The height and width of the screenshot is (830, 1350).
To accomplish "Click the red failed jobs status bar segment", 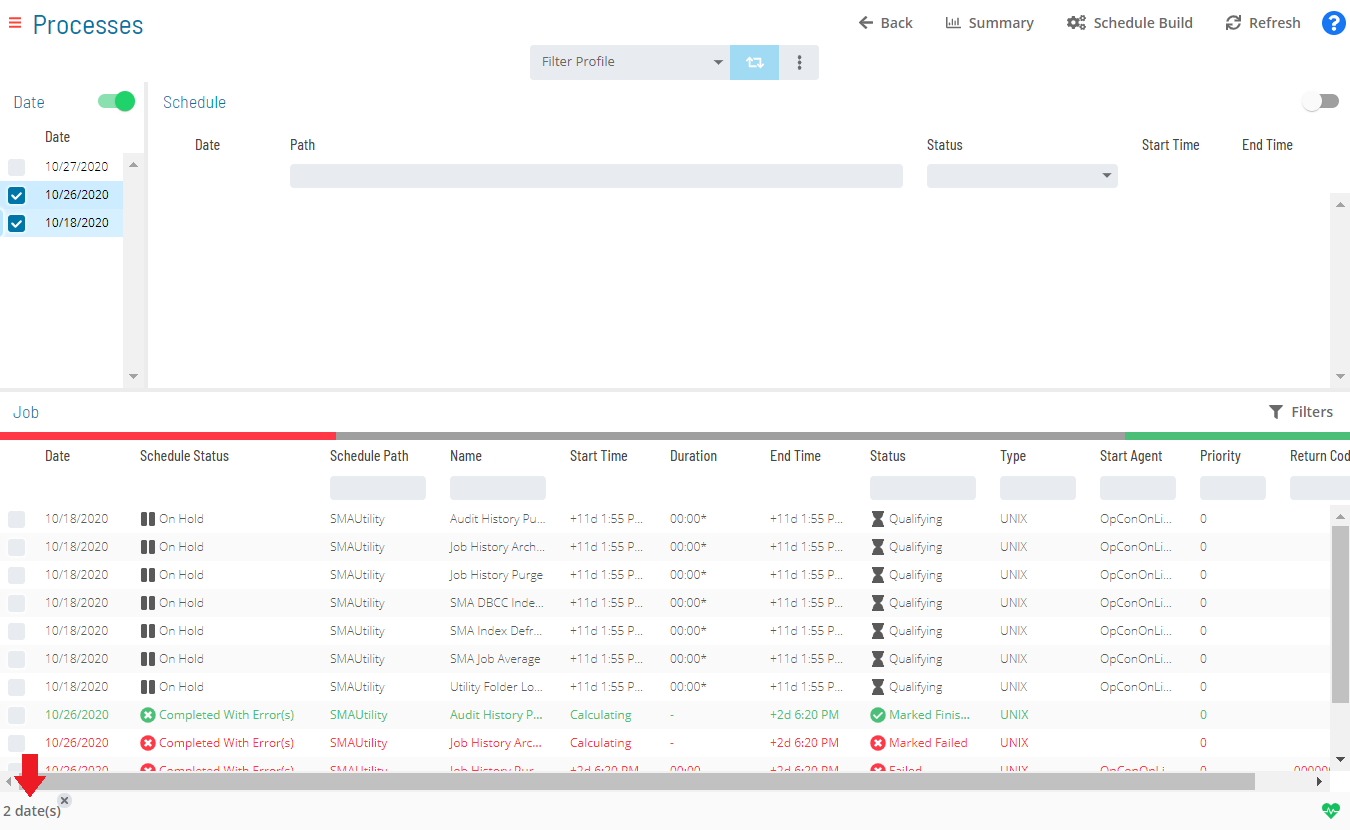I will point(168,436).
